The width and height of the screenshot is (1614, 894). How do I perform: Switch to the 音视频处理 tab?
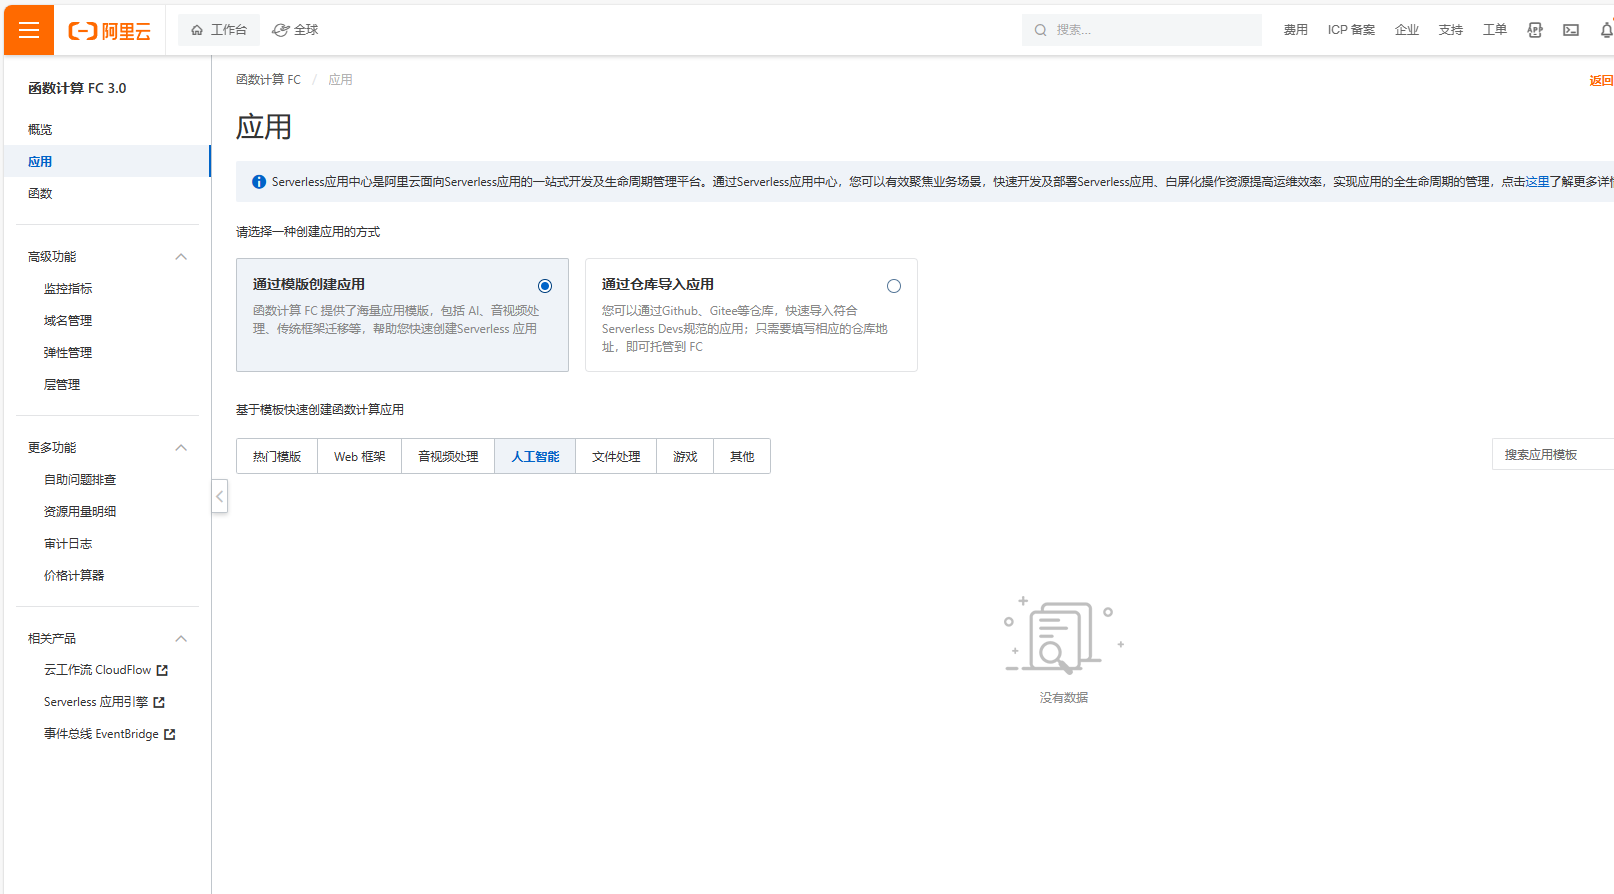(448, 456)
